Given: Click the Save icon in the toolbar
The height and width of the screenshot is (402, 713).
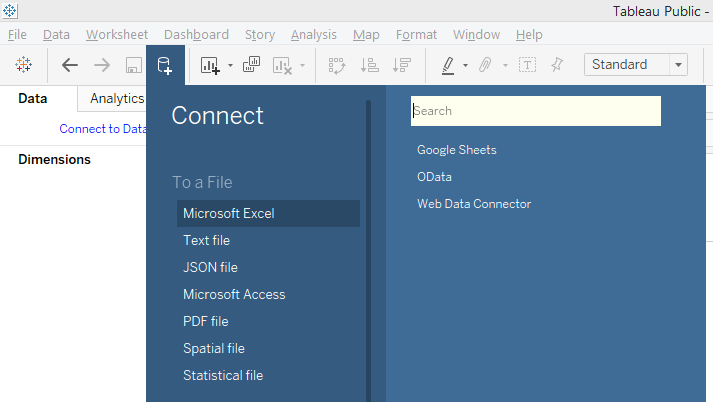Looking at the screenshot, I should [133, 65].
